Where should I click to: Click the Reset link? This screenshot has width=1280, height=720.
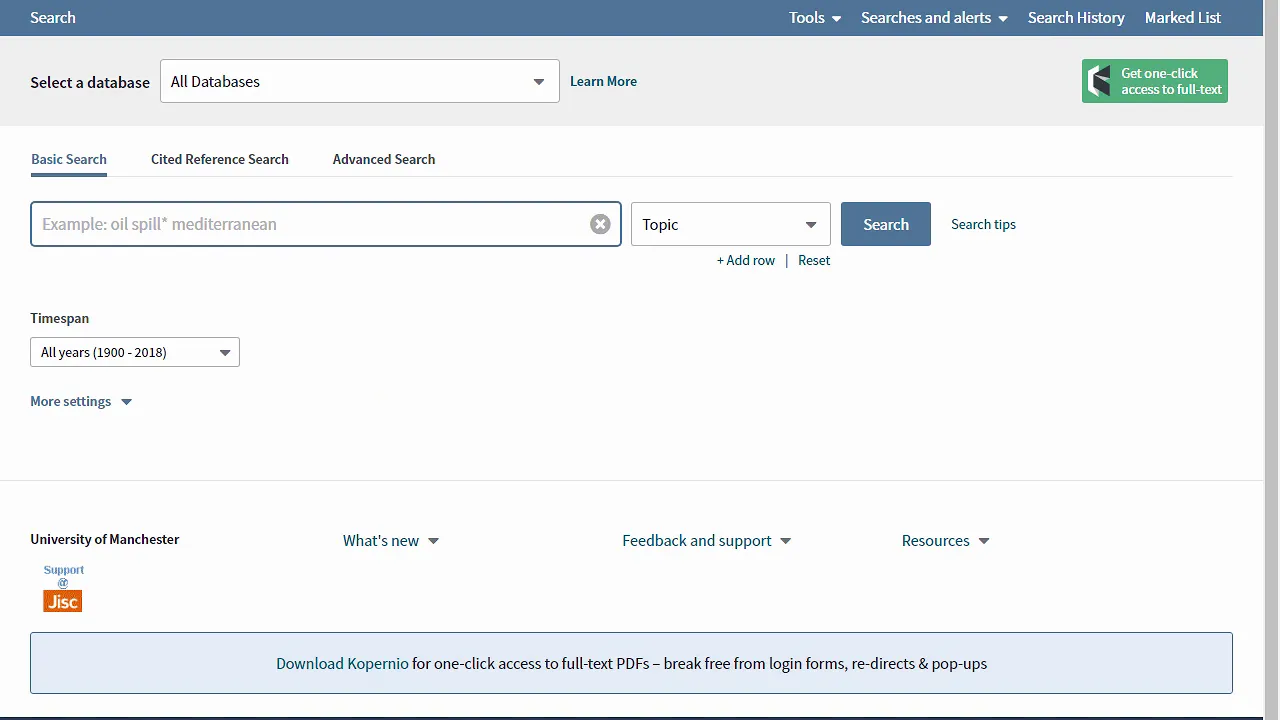[814, 260]
